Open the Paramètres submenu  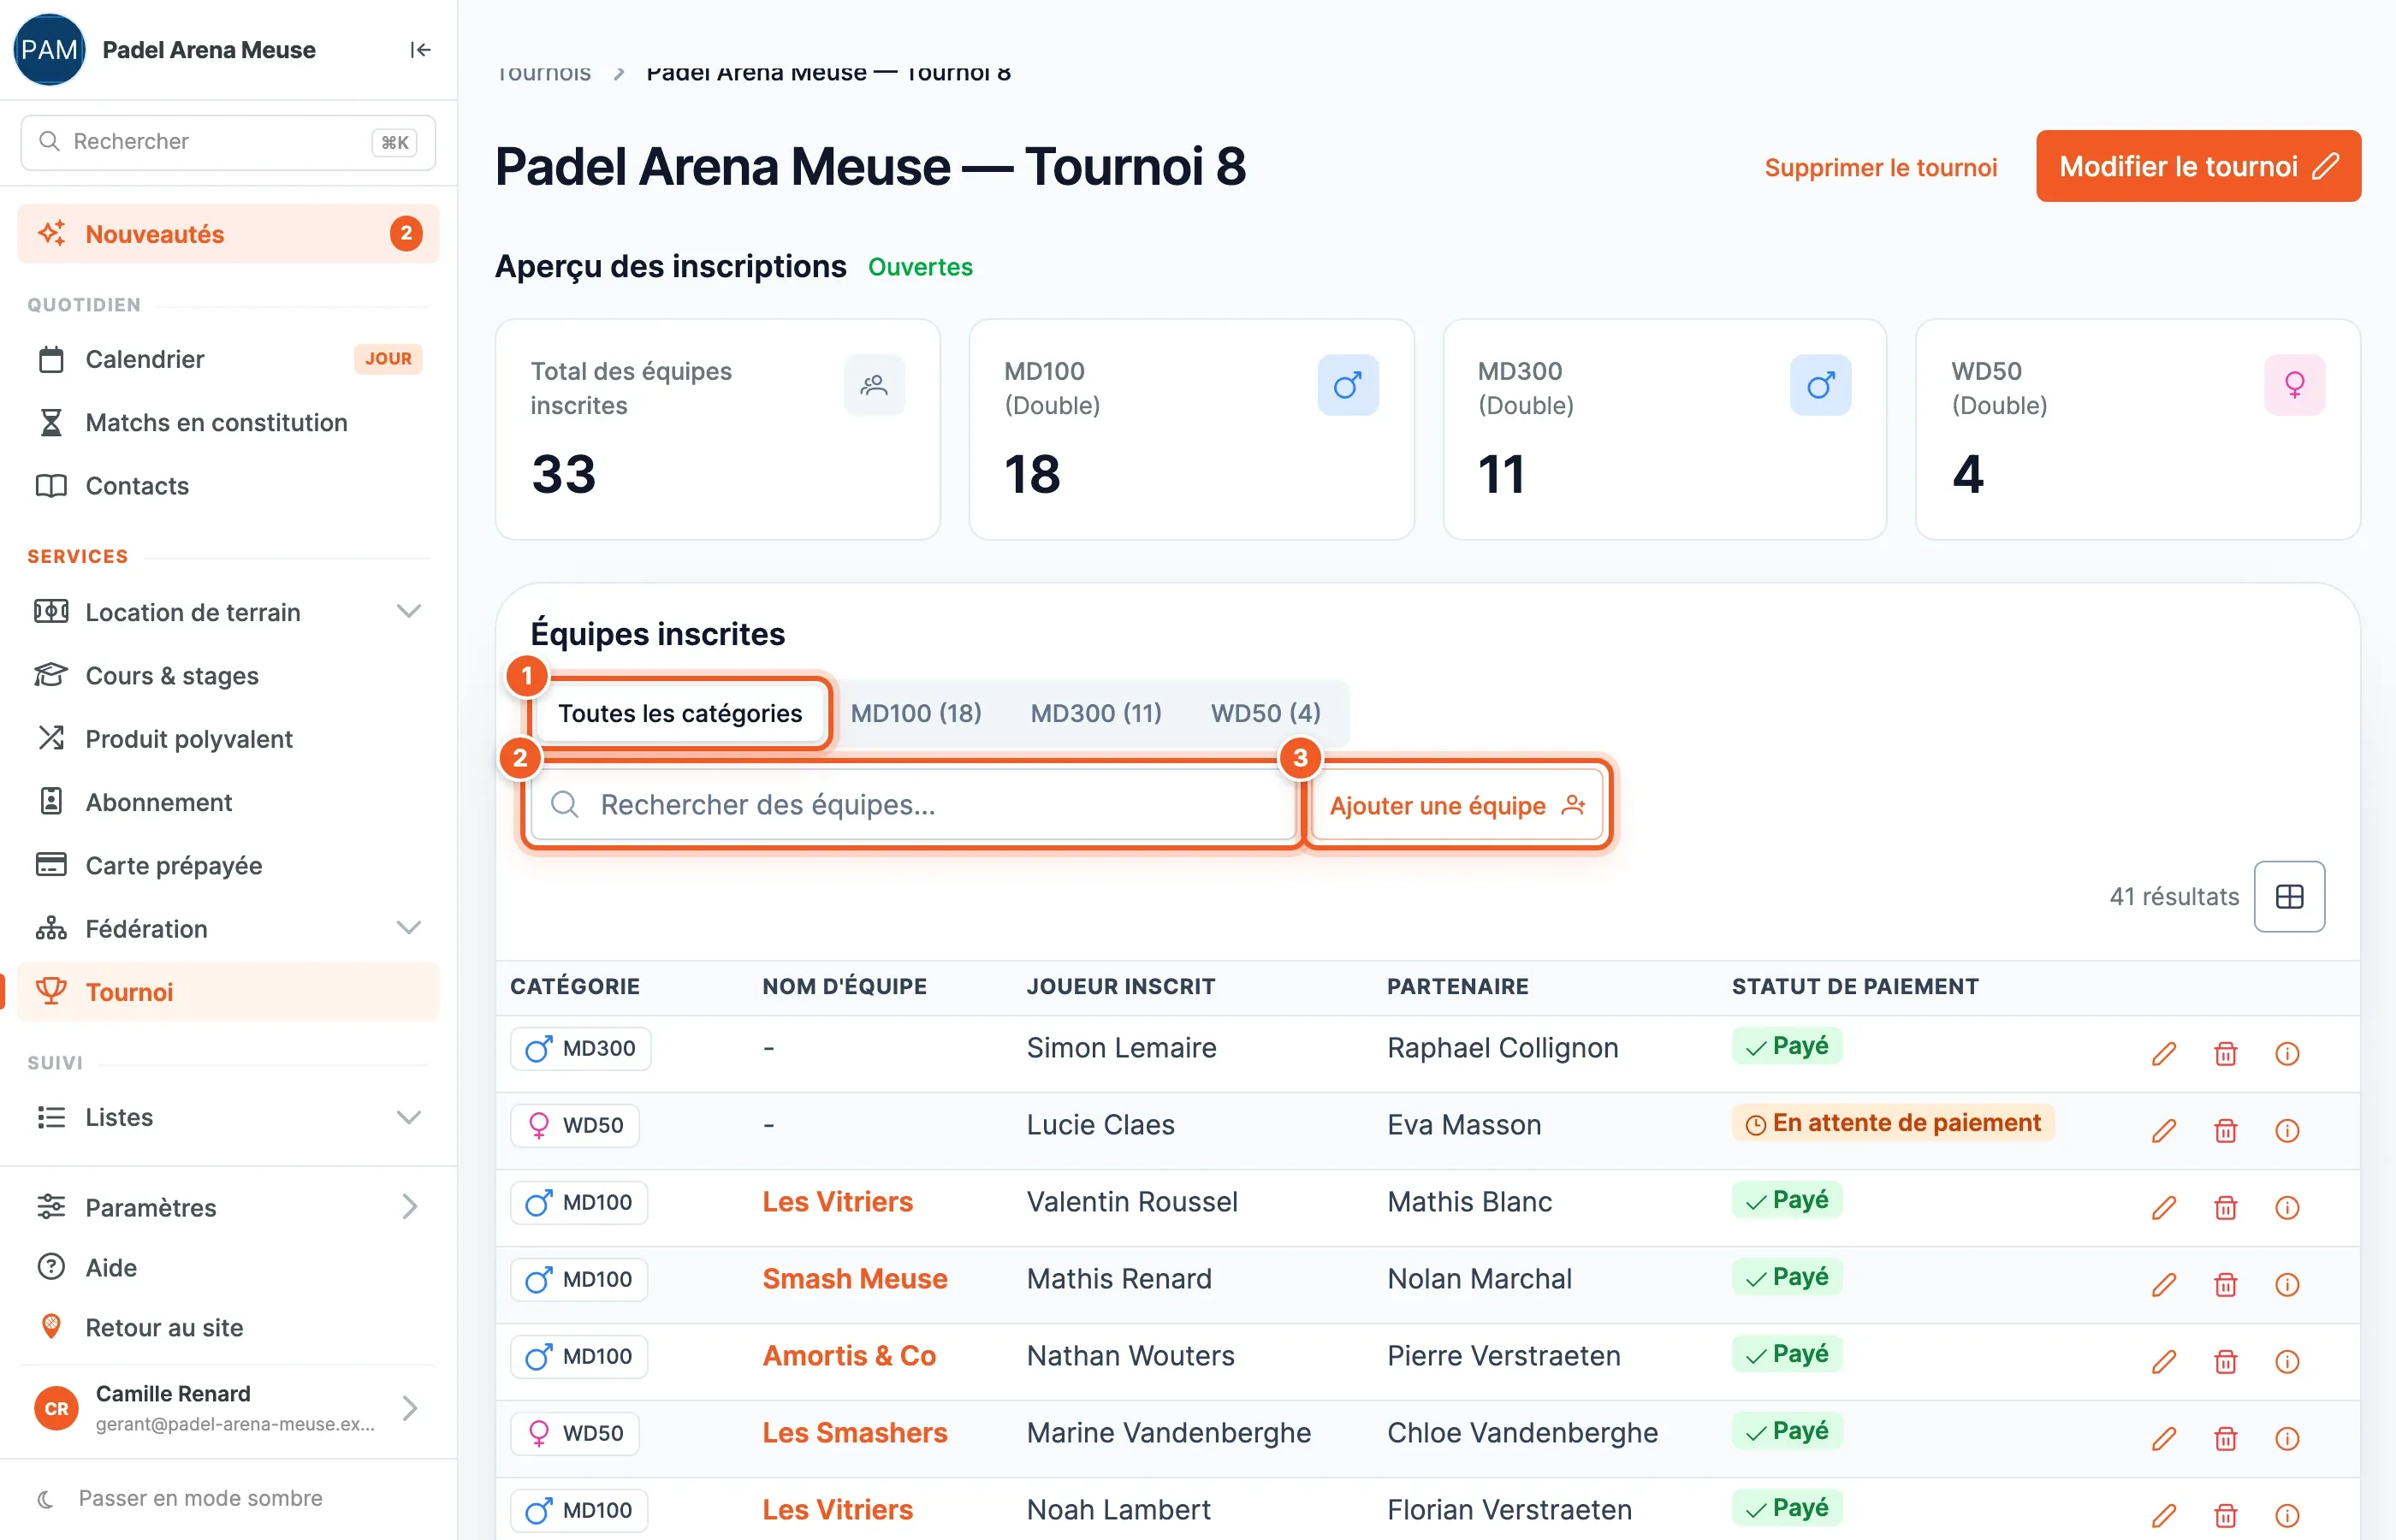coord(228,1207)
